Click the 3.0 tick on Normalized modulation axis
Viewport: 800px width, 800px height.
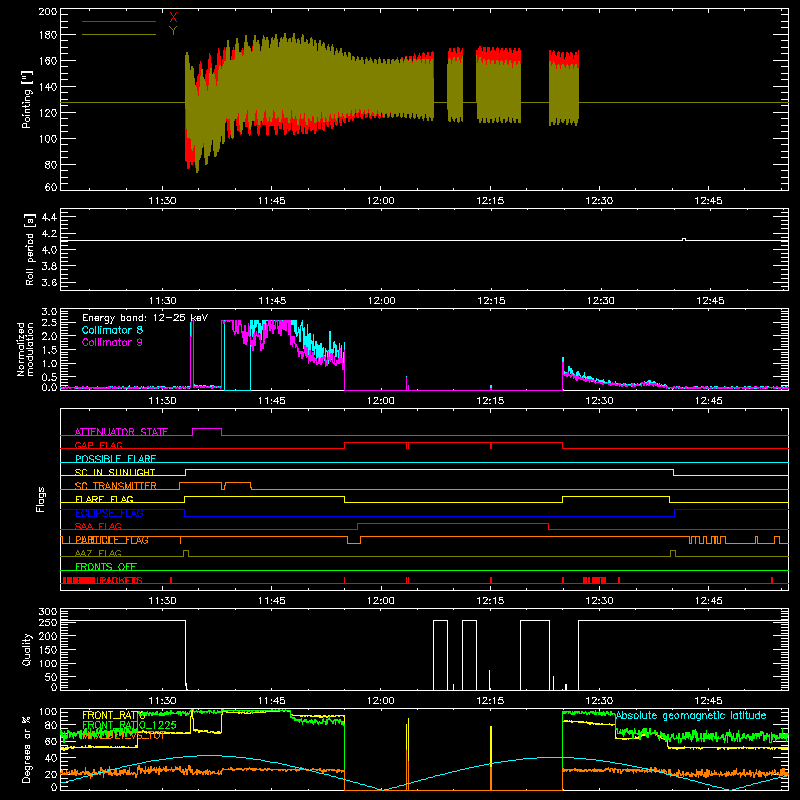(49, 311)
